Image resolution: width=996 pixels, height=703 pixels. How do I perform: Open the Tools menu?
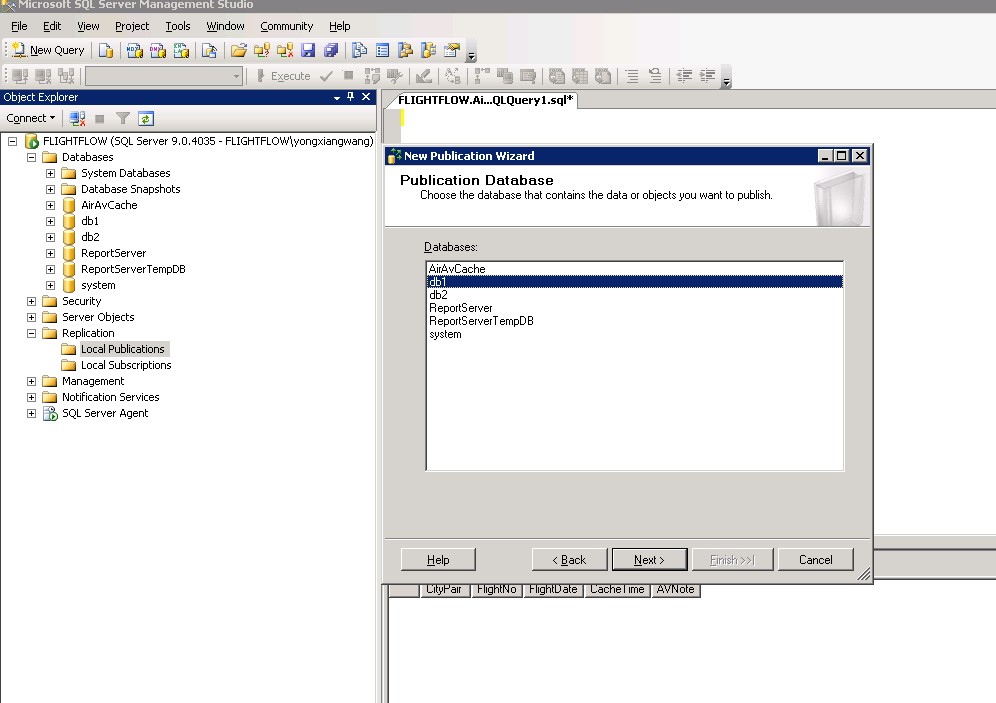[x=178, y=26]
